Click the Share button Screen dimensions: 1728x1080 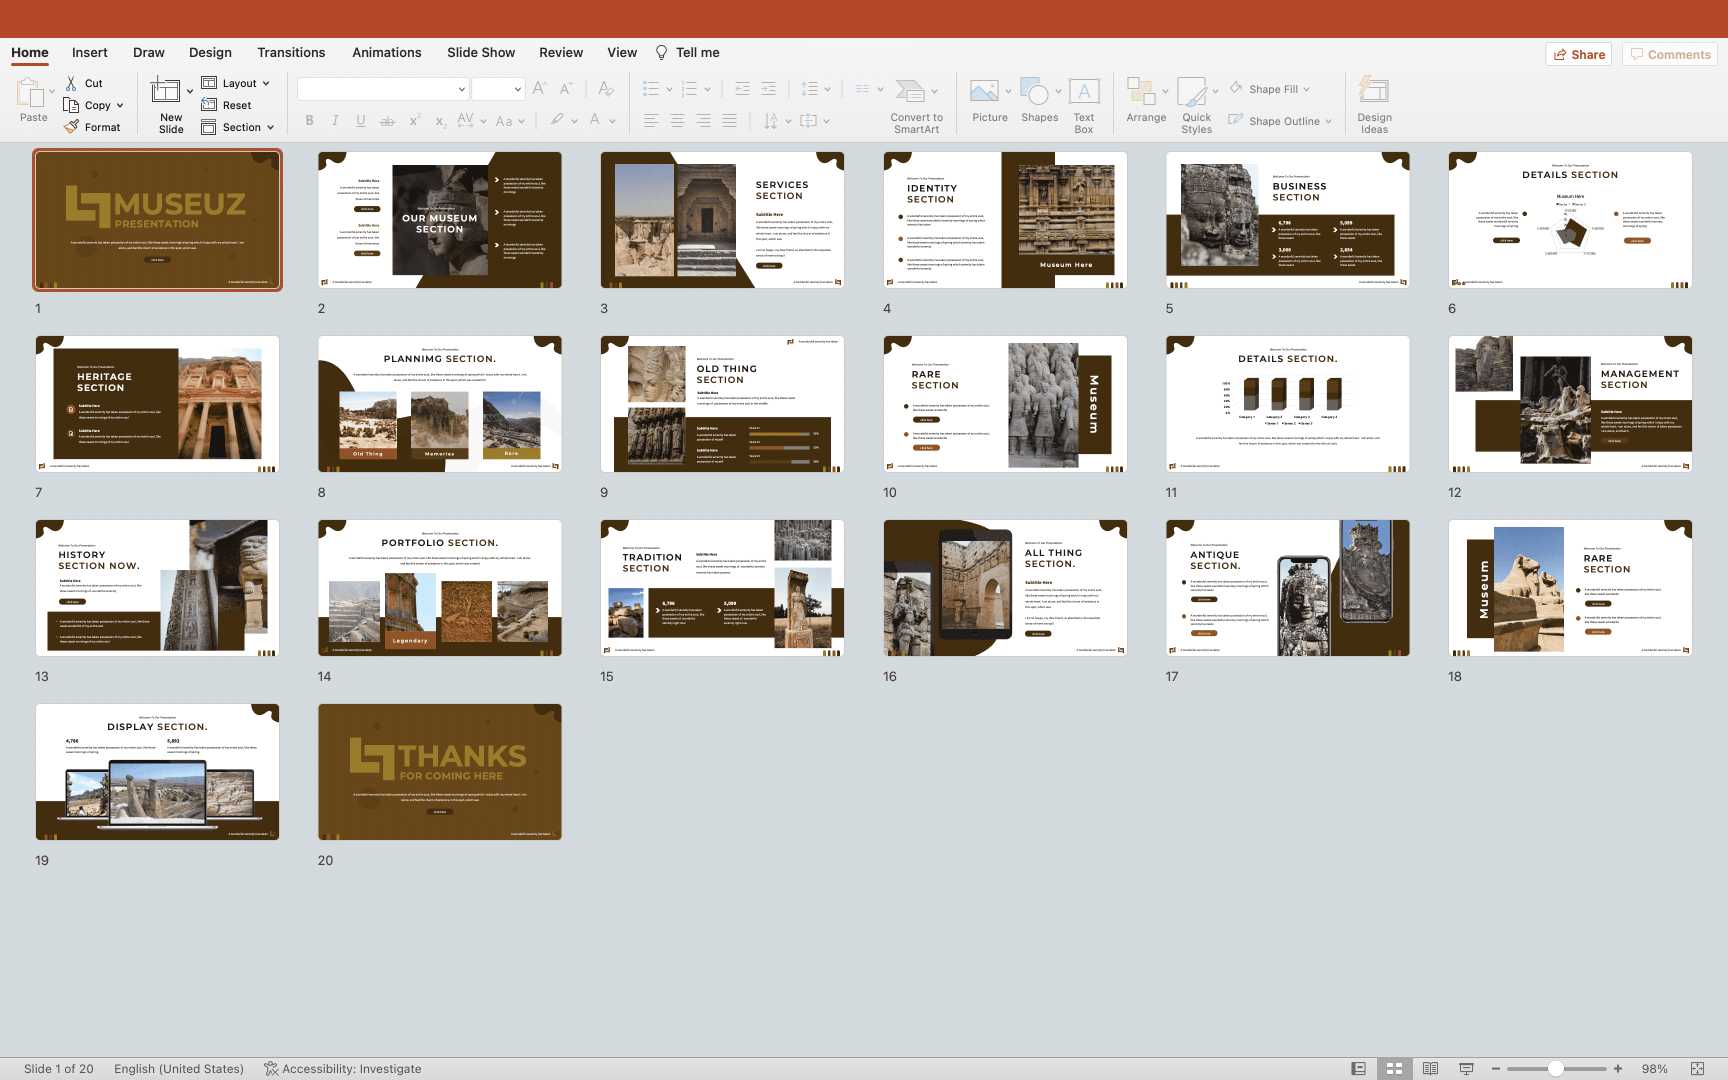click(1579, 54)
